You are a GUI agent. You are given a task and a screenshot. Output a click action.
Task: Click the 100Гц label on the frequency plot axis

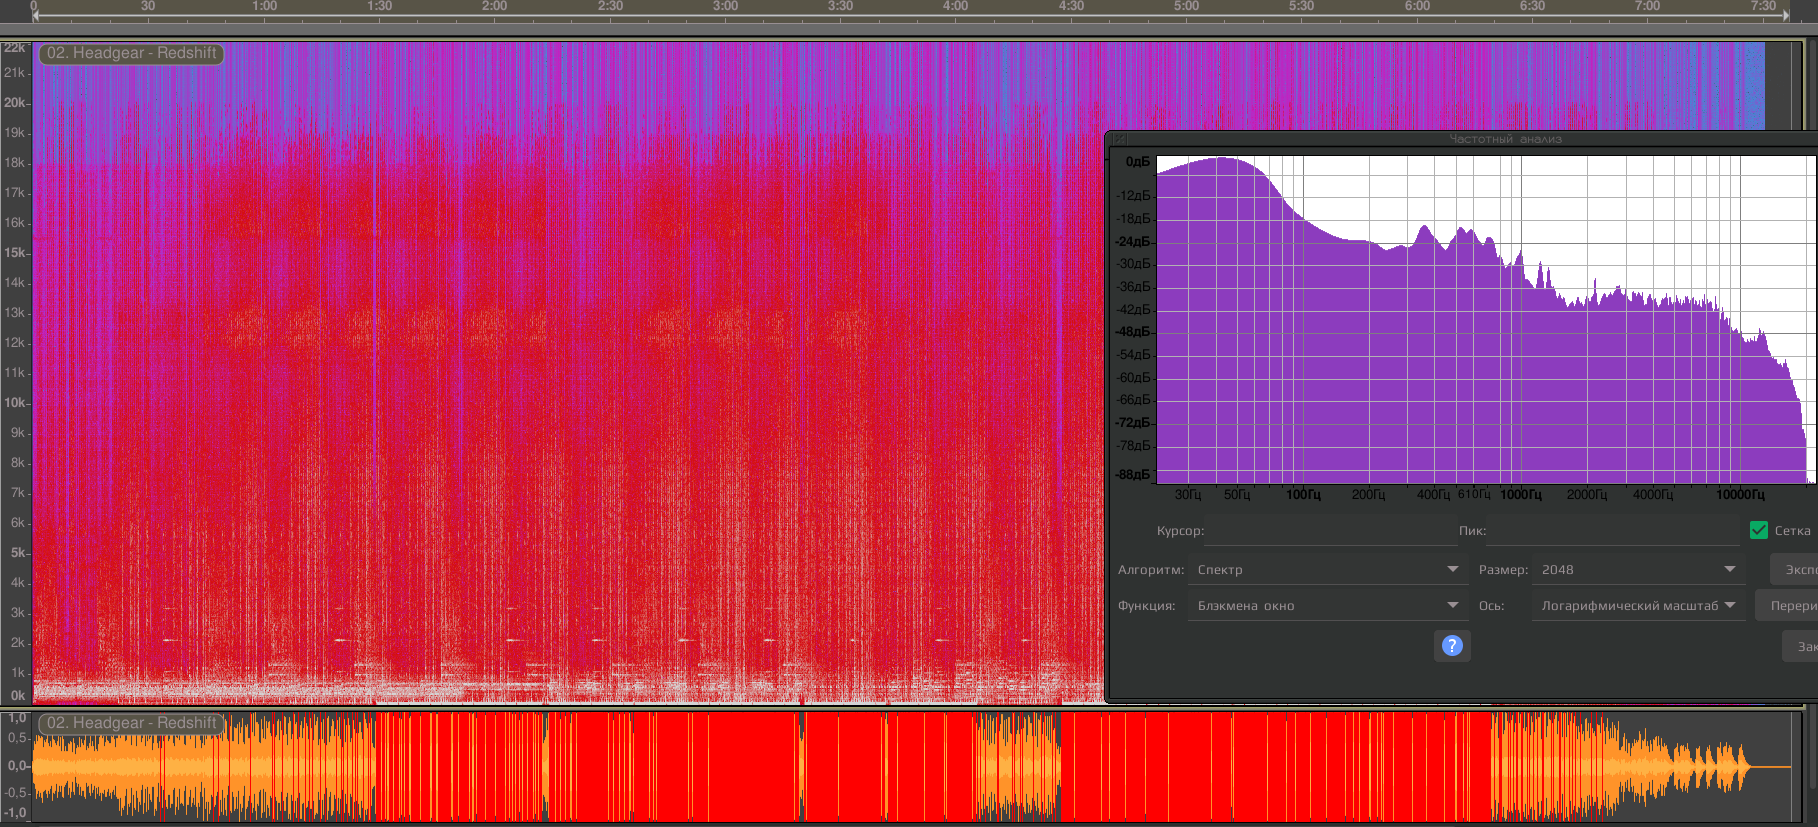(x=1303, y=495)
